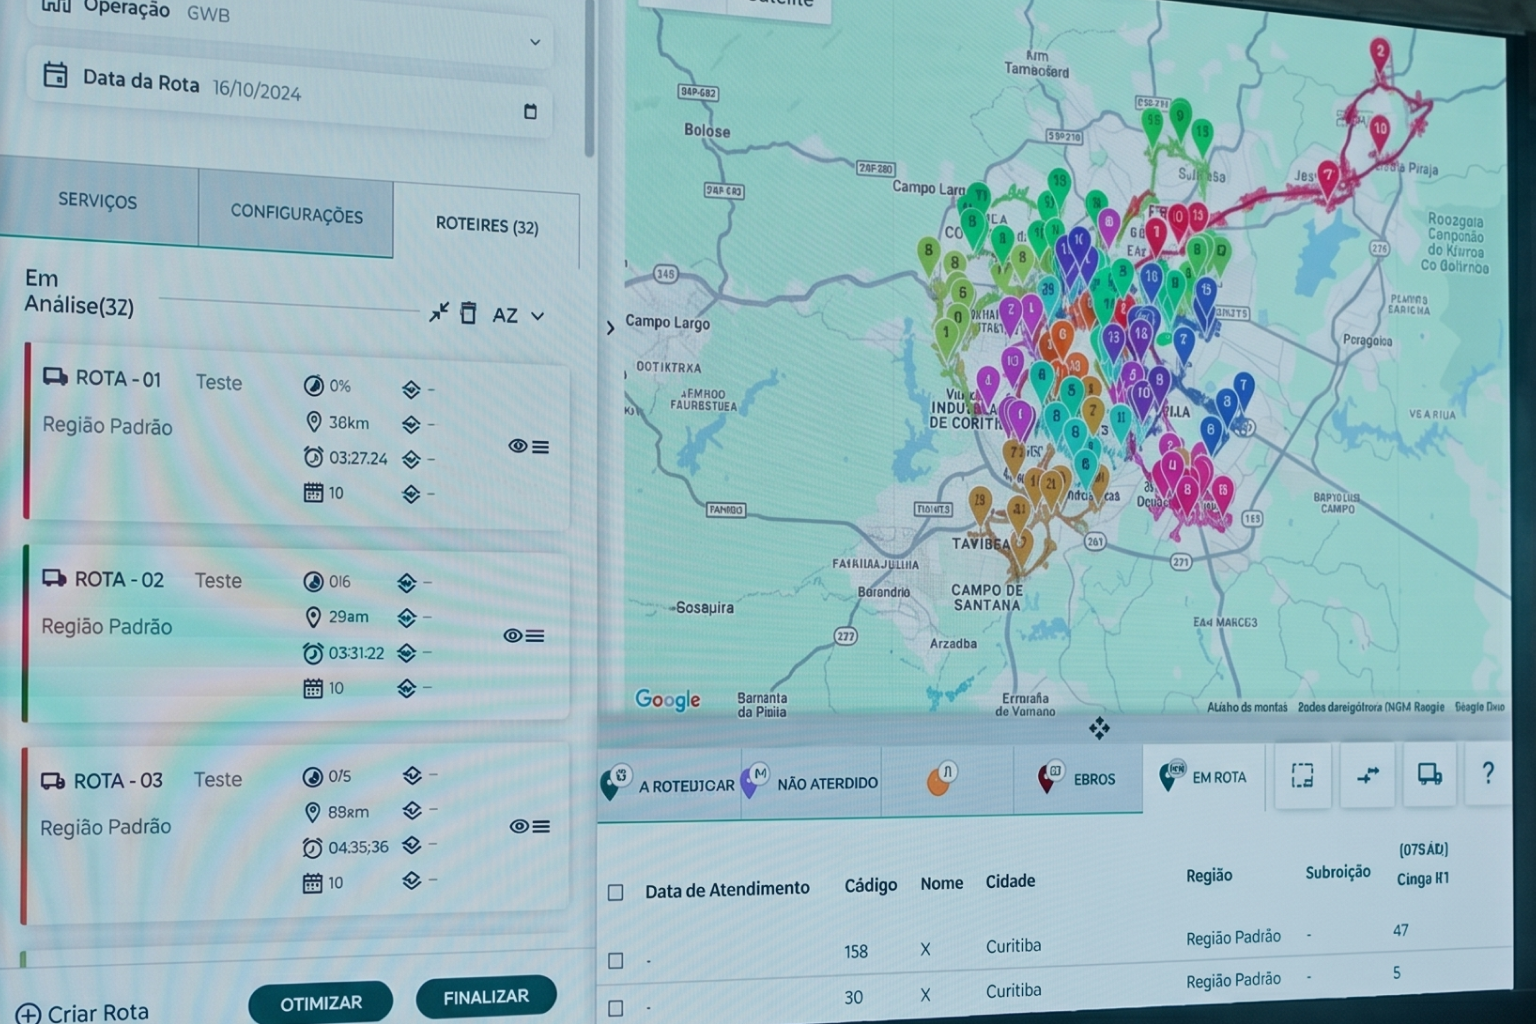Screen dimensions: 1536x1024
Task: Expand the Operação GWB dropdown chevron
Action: click(x=535, y=42)
